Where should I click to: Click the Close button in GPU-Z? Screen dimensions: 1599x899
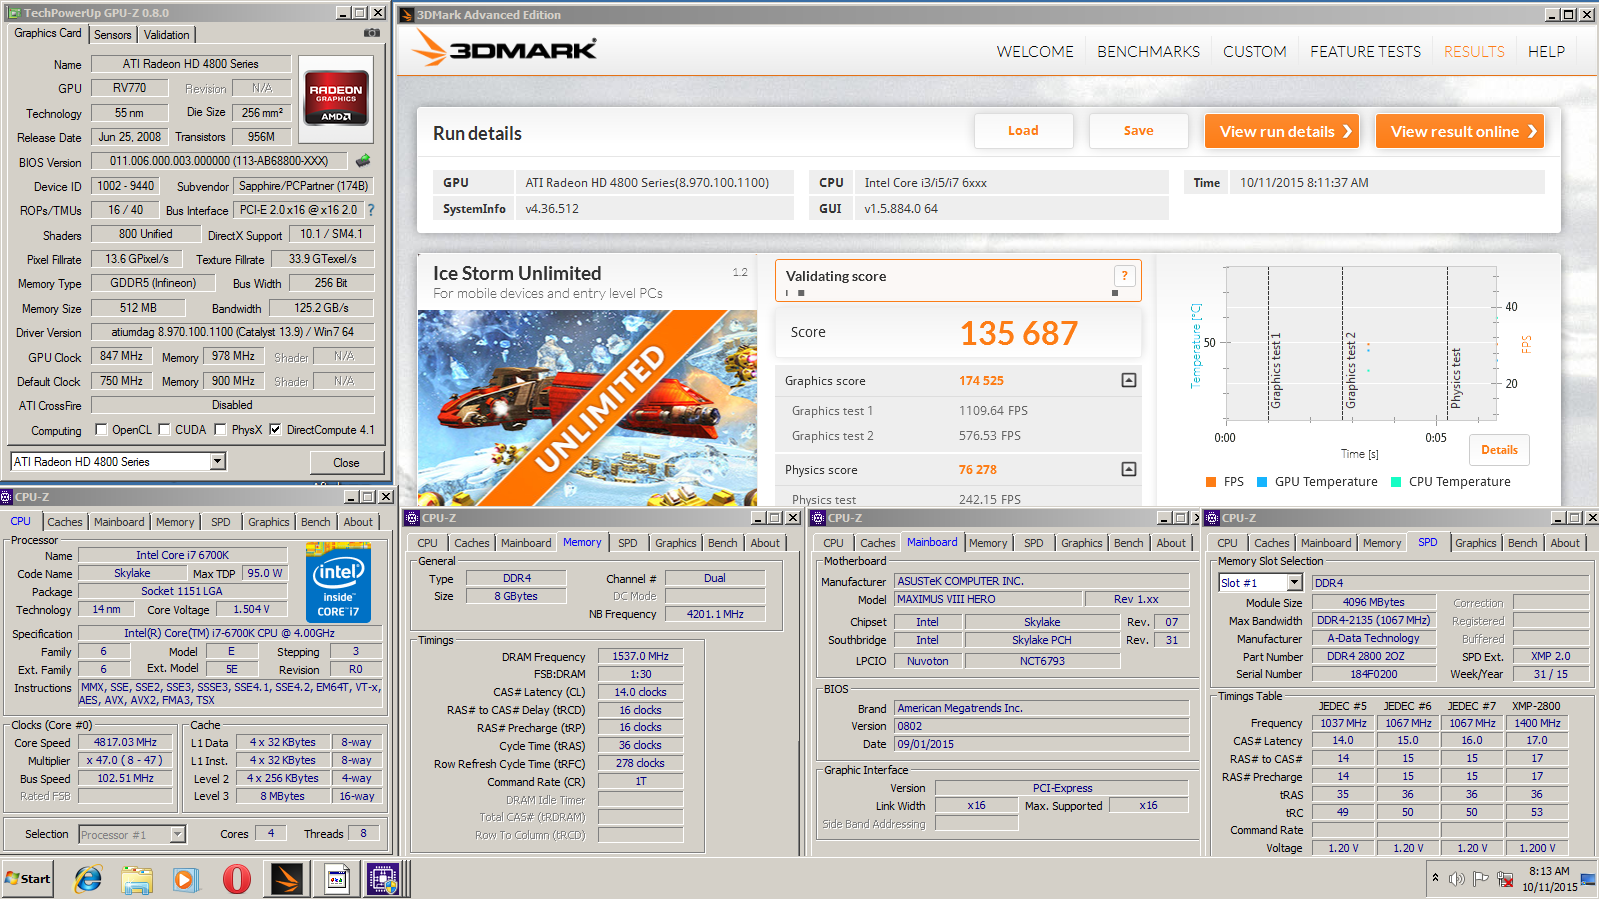point(346,462)
